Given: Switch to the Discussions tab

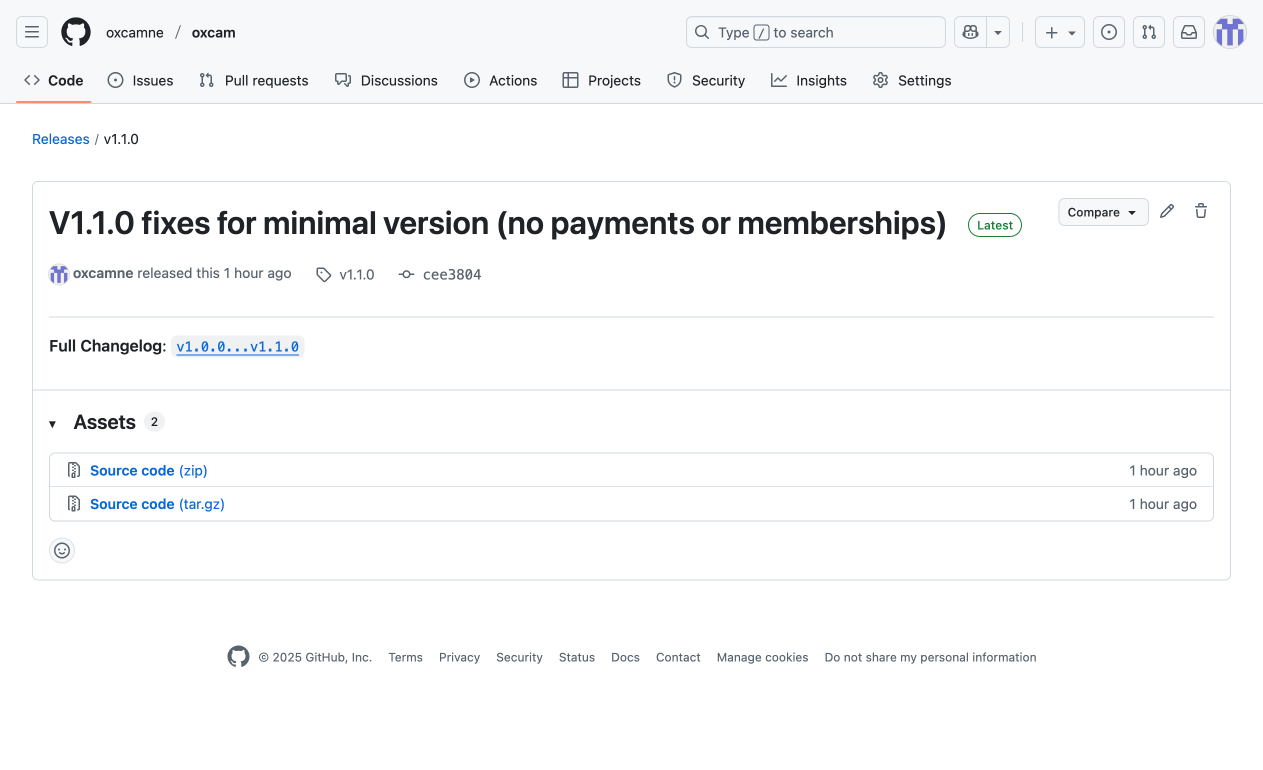Looking at the screenshot, I should pos(386,80).
